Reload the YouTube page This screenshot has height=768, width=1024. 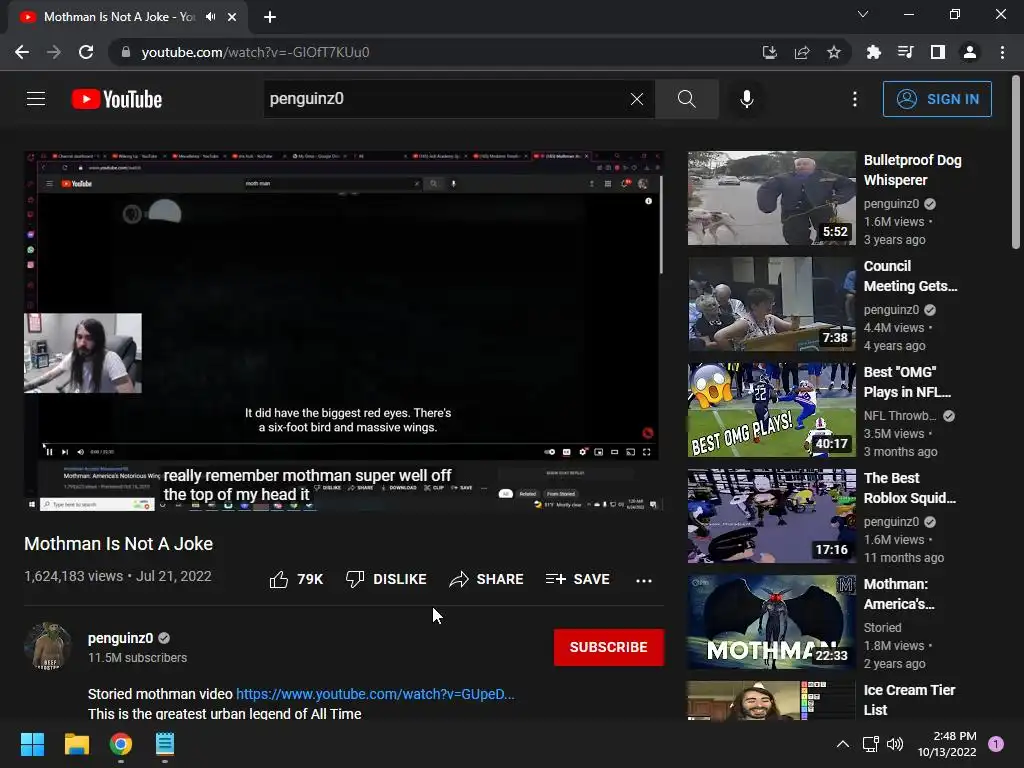86,52
